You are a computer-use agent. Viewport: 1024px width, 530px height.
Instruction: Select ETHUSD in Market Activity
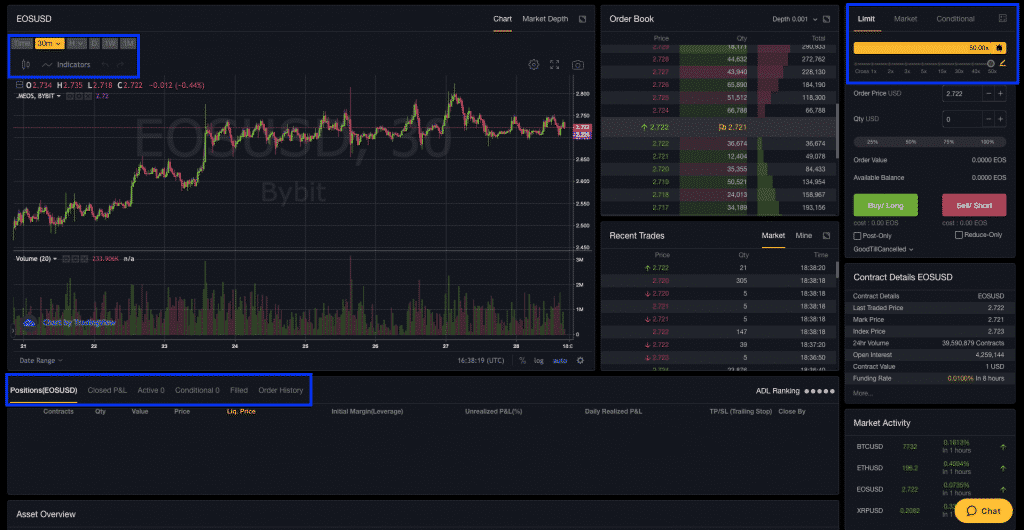coord(870,468)
